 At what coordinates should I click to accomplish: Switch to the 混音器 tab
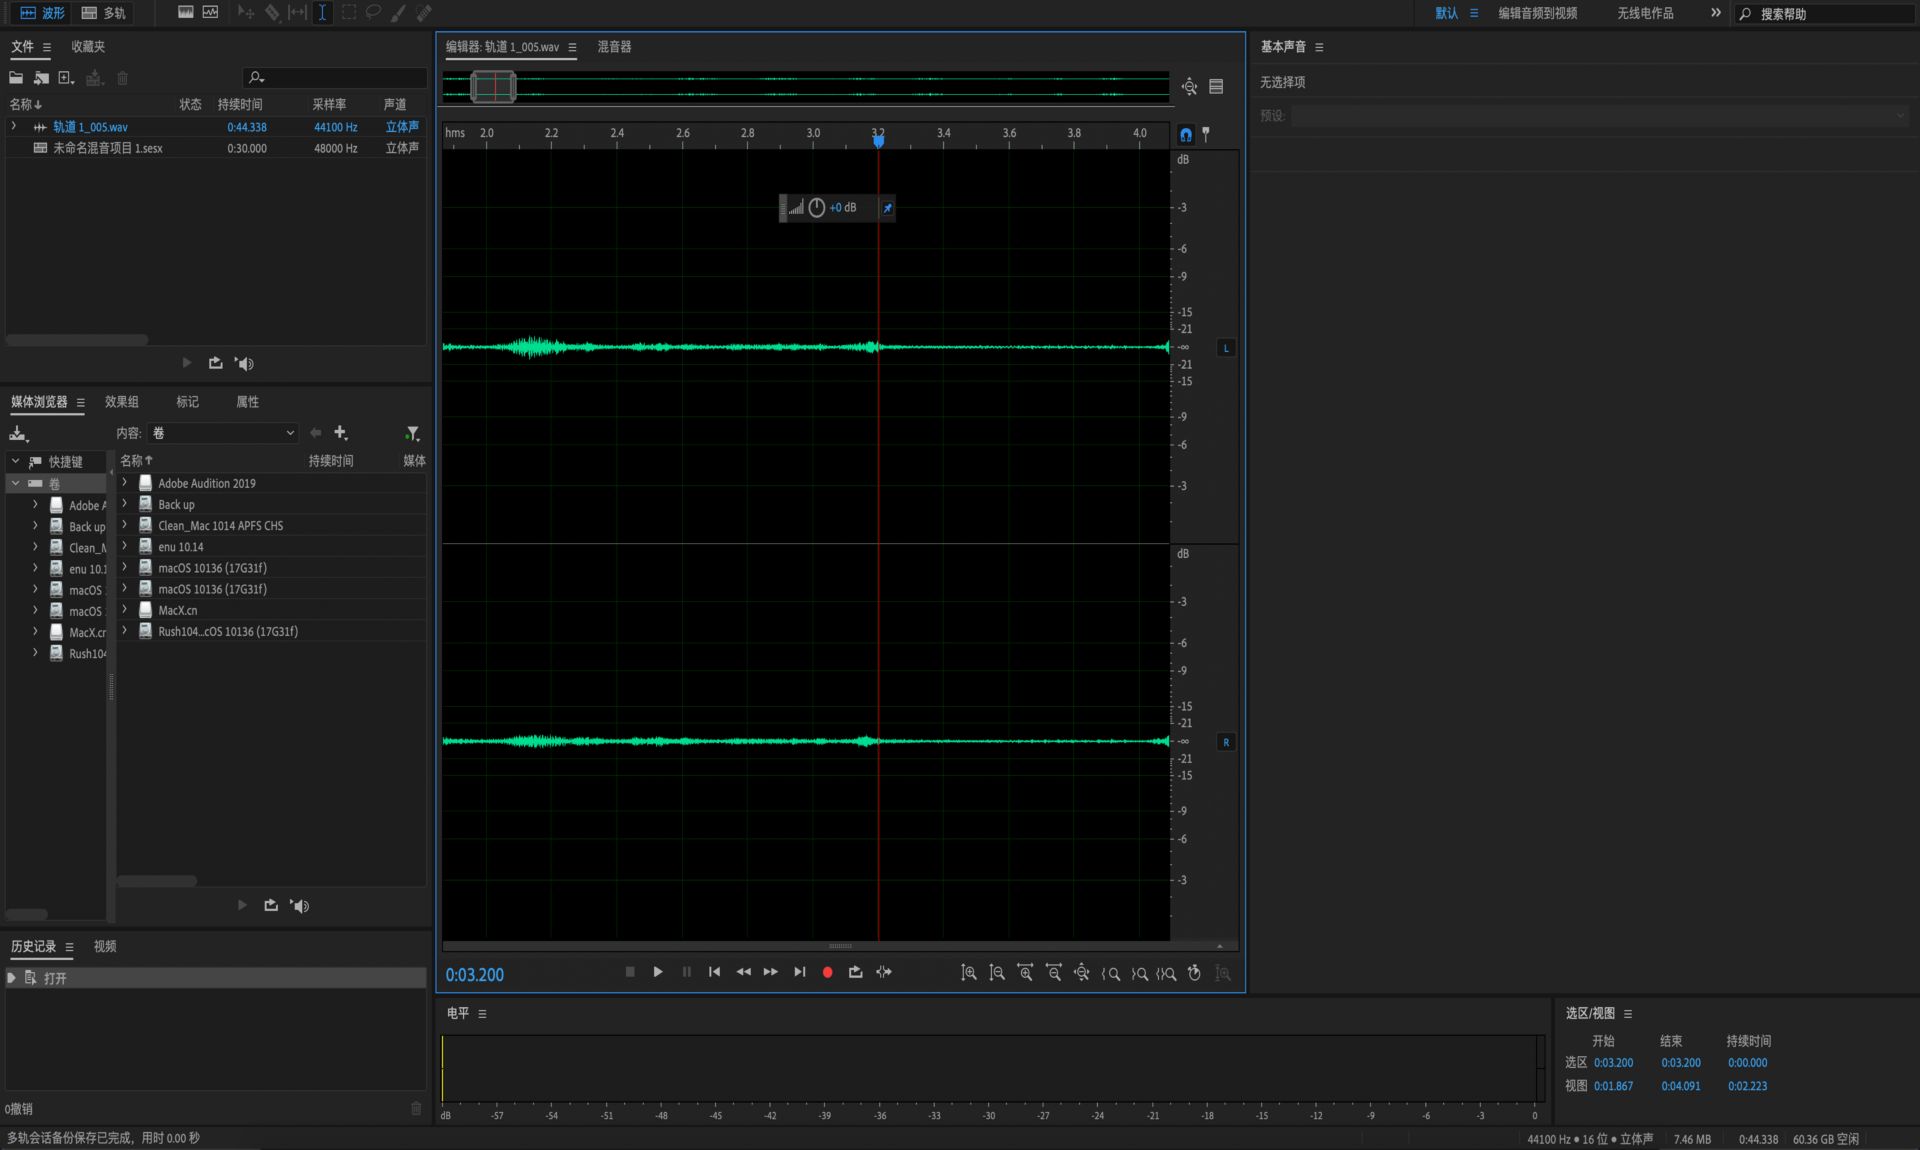tap(614, 47)
